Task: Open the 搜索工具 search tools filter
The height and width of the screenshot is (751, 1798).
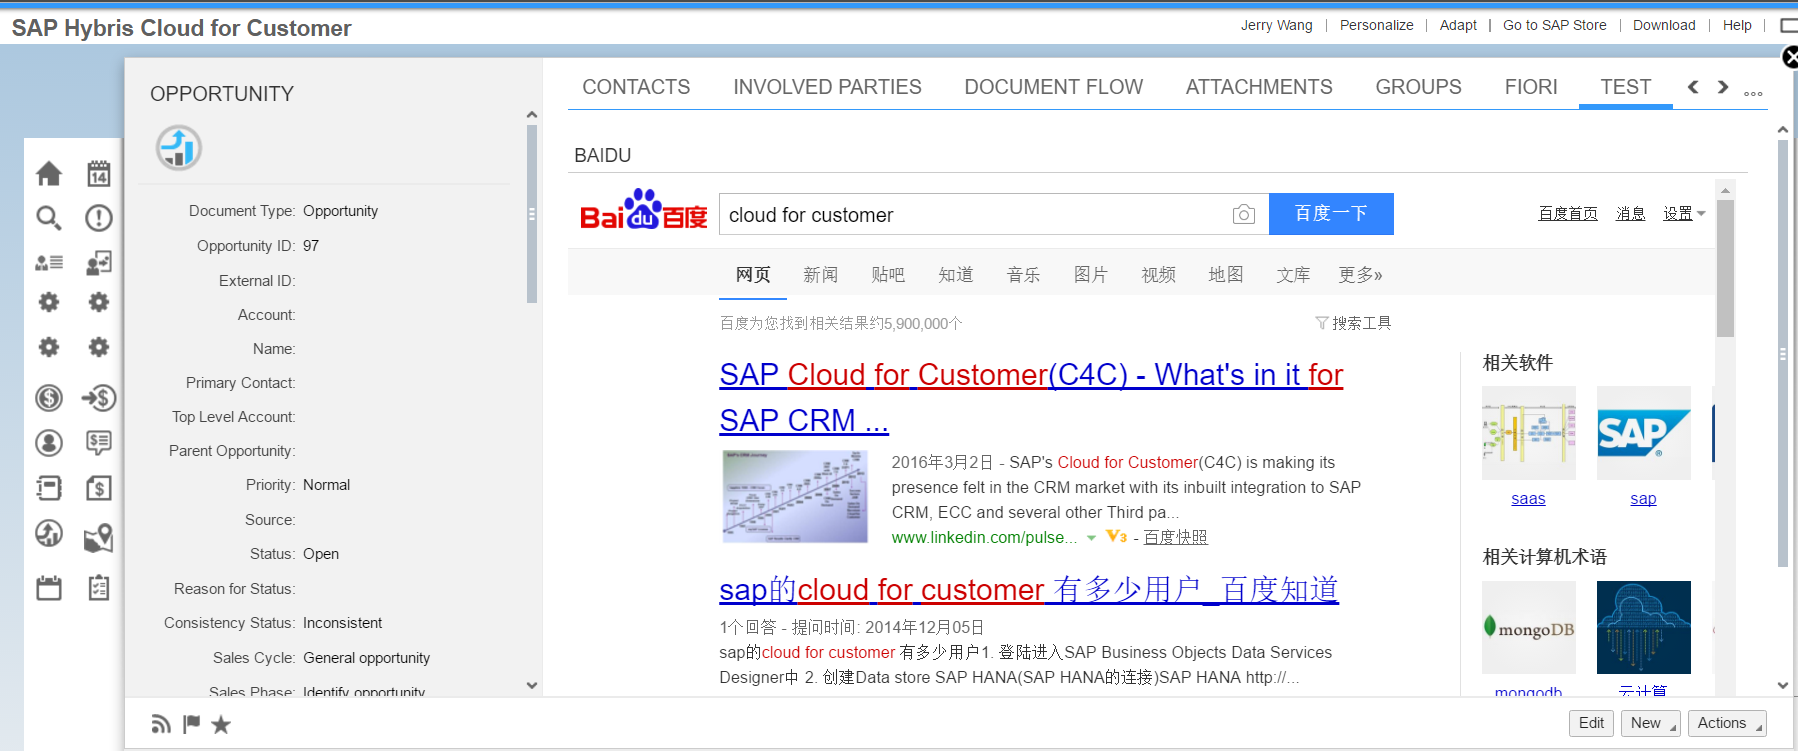Action: coord(1353,323)
